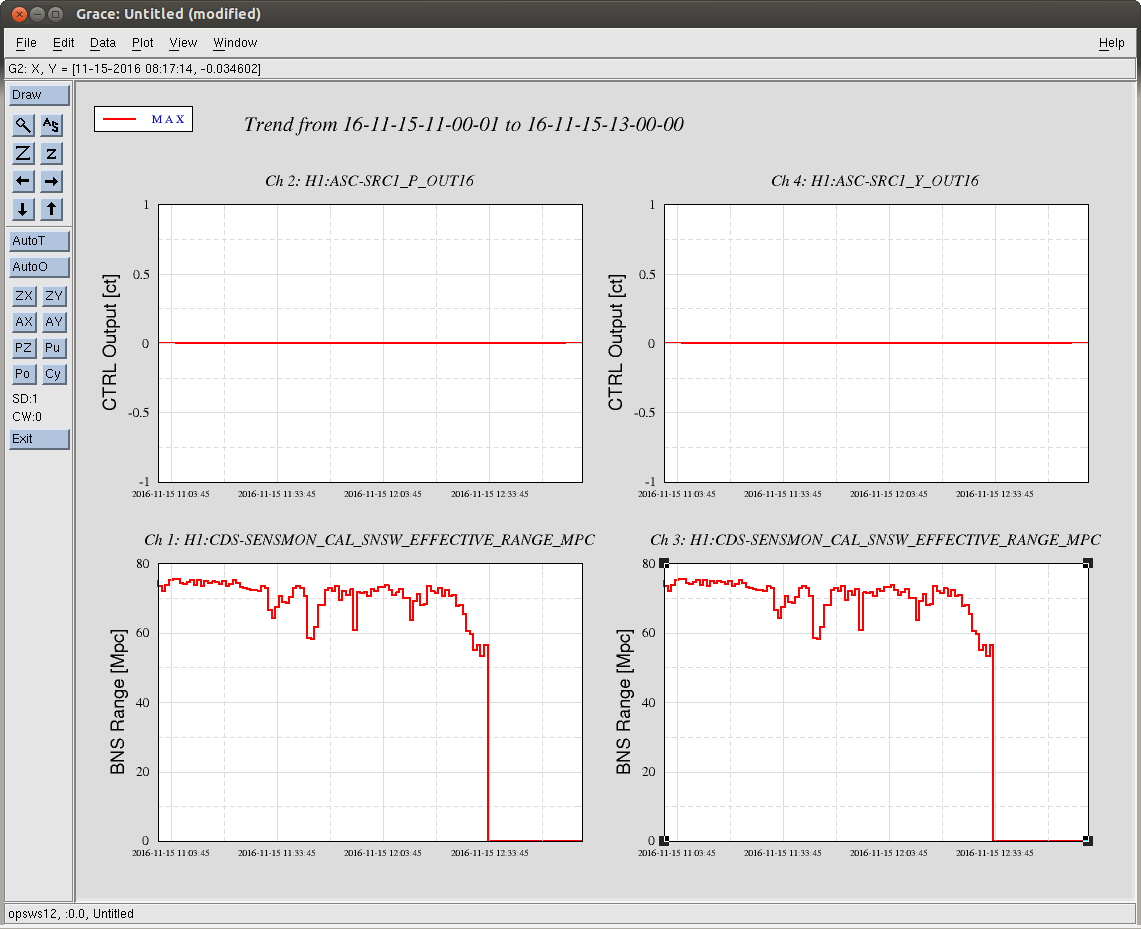Click the PZ button
Screen dimensions: 1141x929
[24, 348]
